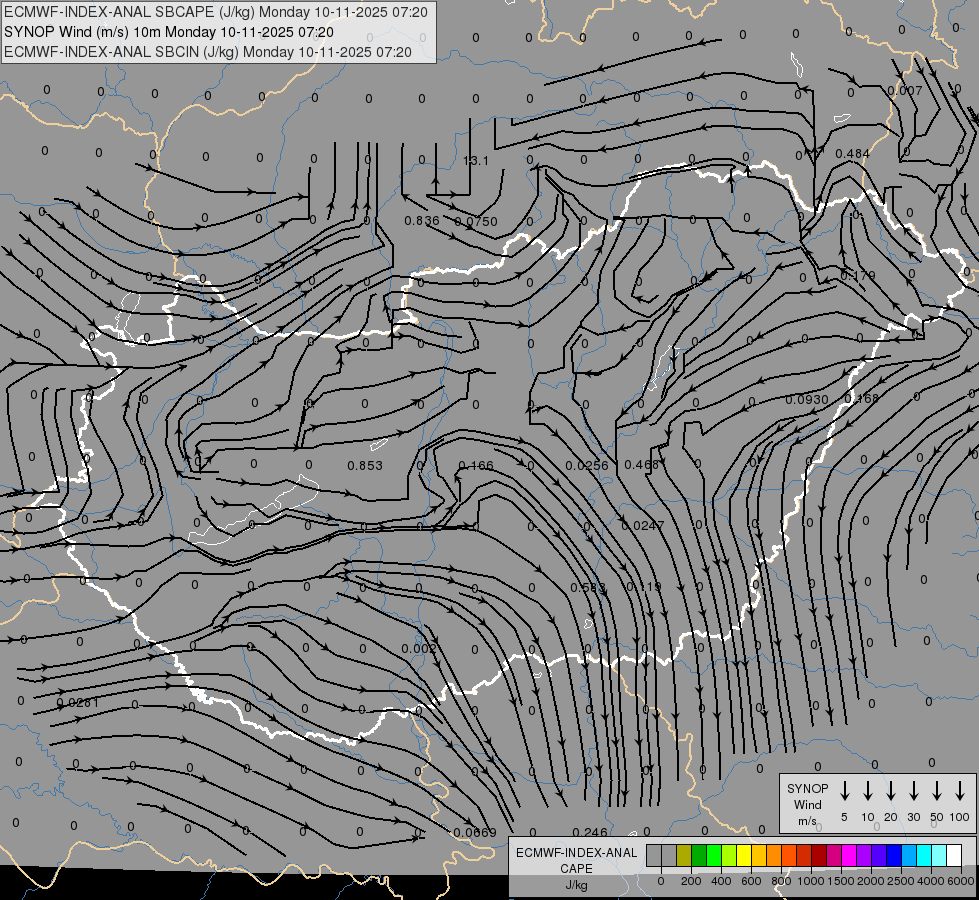This screenshot has height=900, width=979.
Task: Click the '6000' tick label on CAPE scale
Action: pos(961,881)
